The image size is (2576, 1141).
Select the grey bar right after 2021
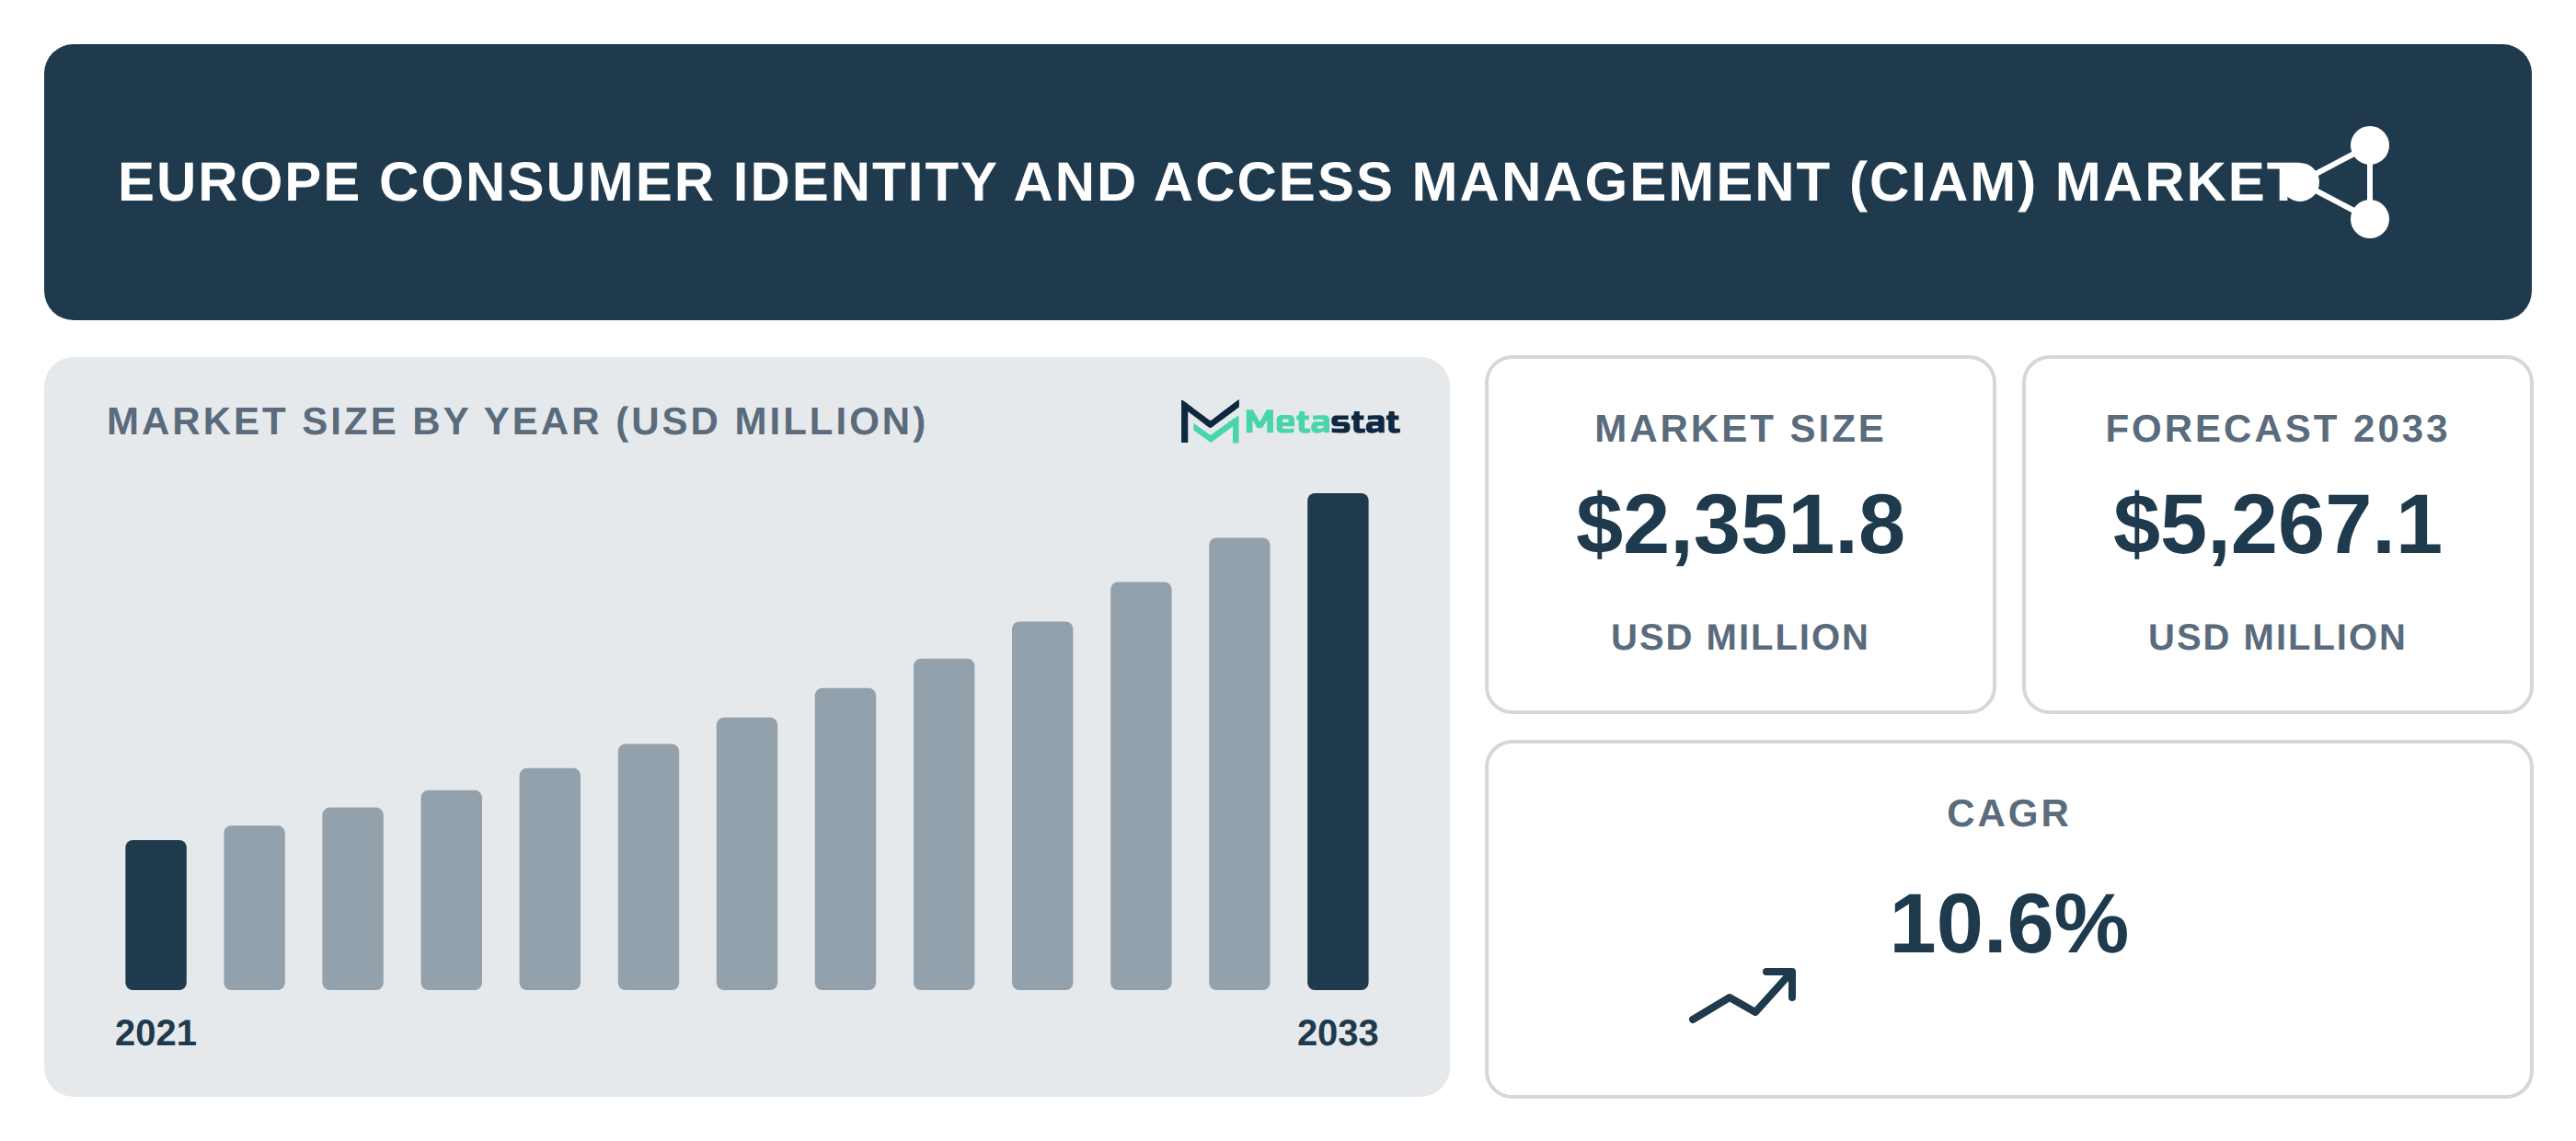tap(254, 907)
